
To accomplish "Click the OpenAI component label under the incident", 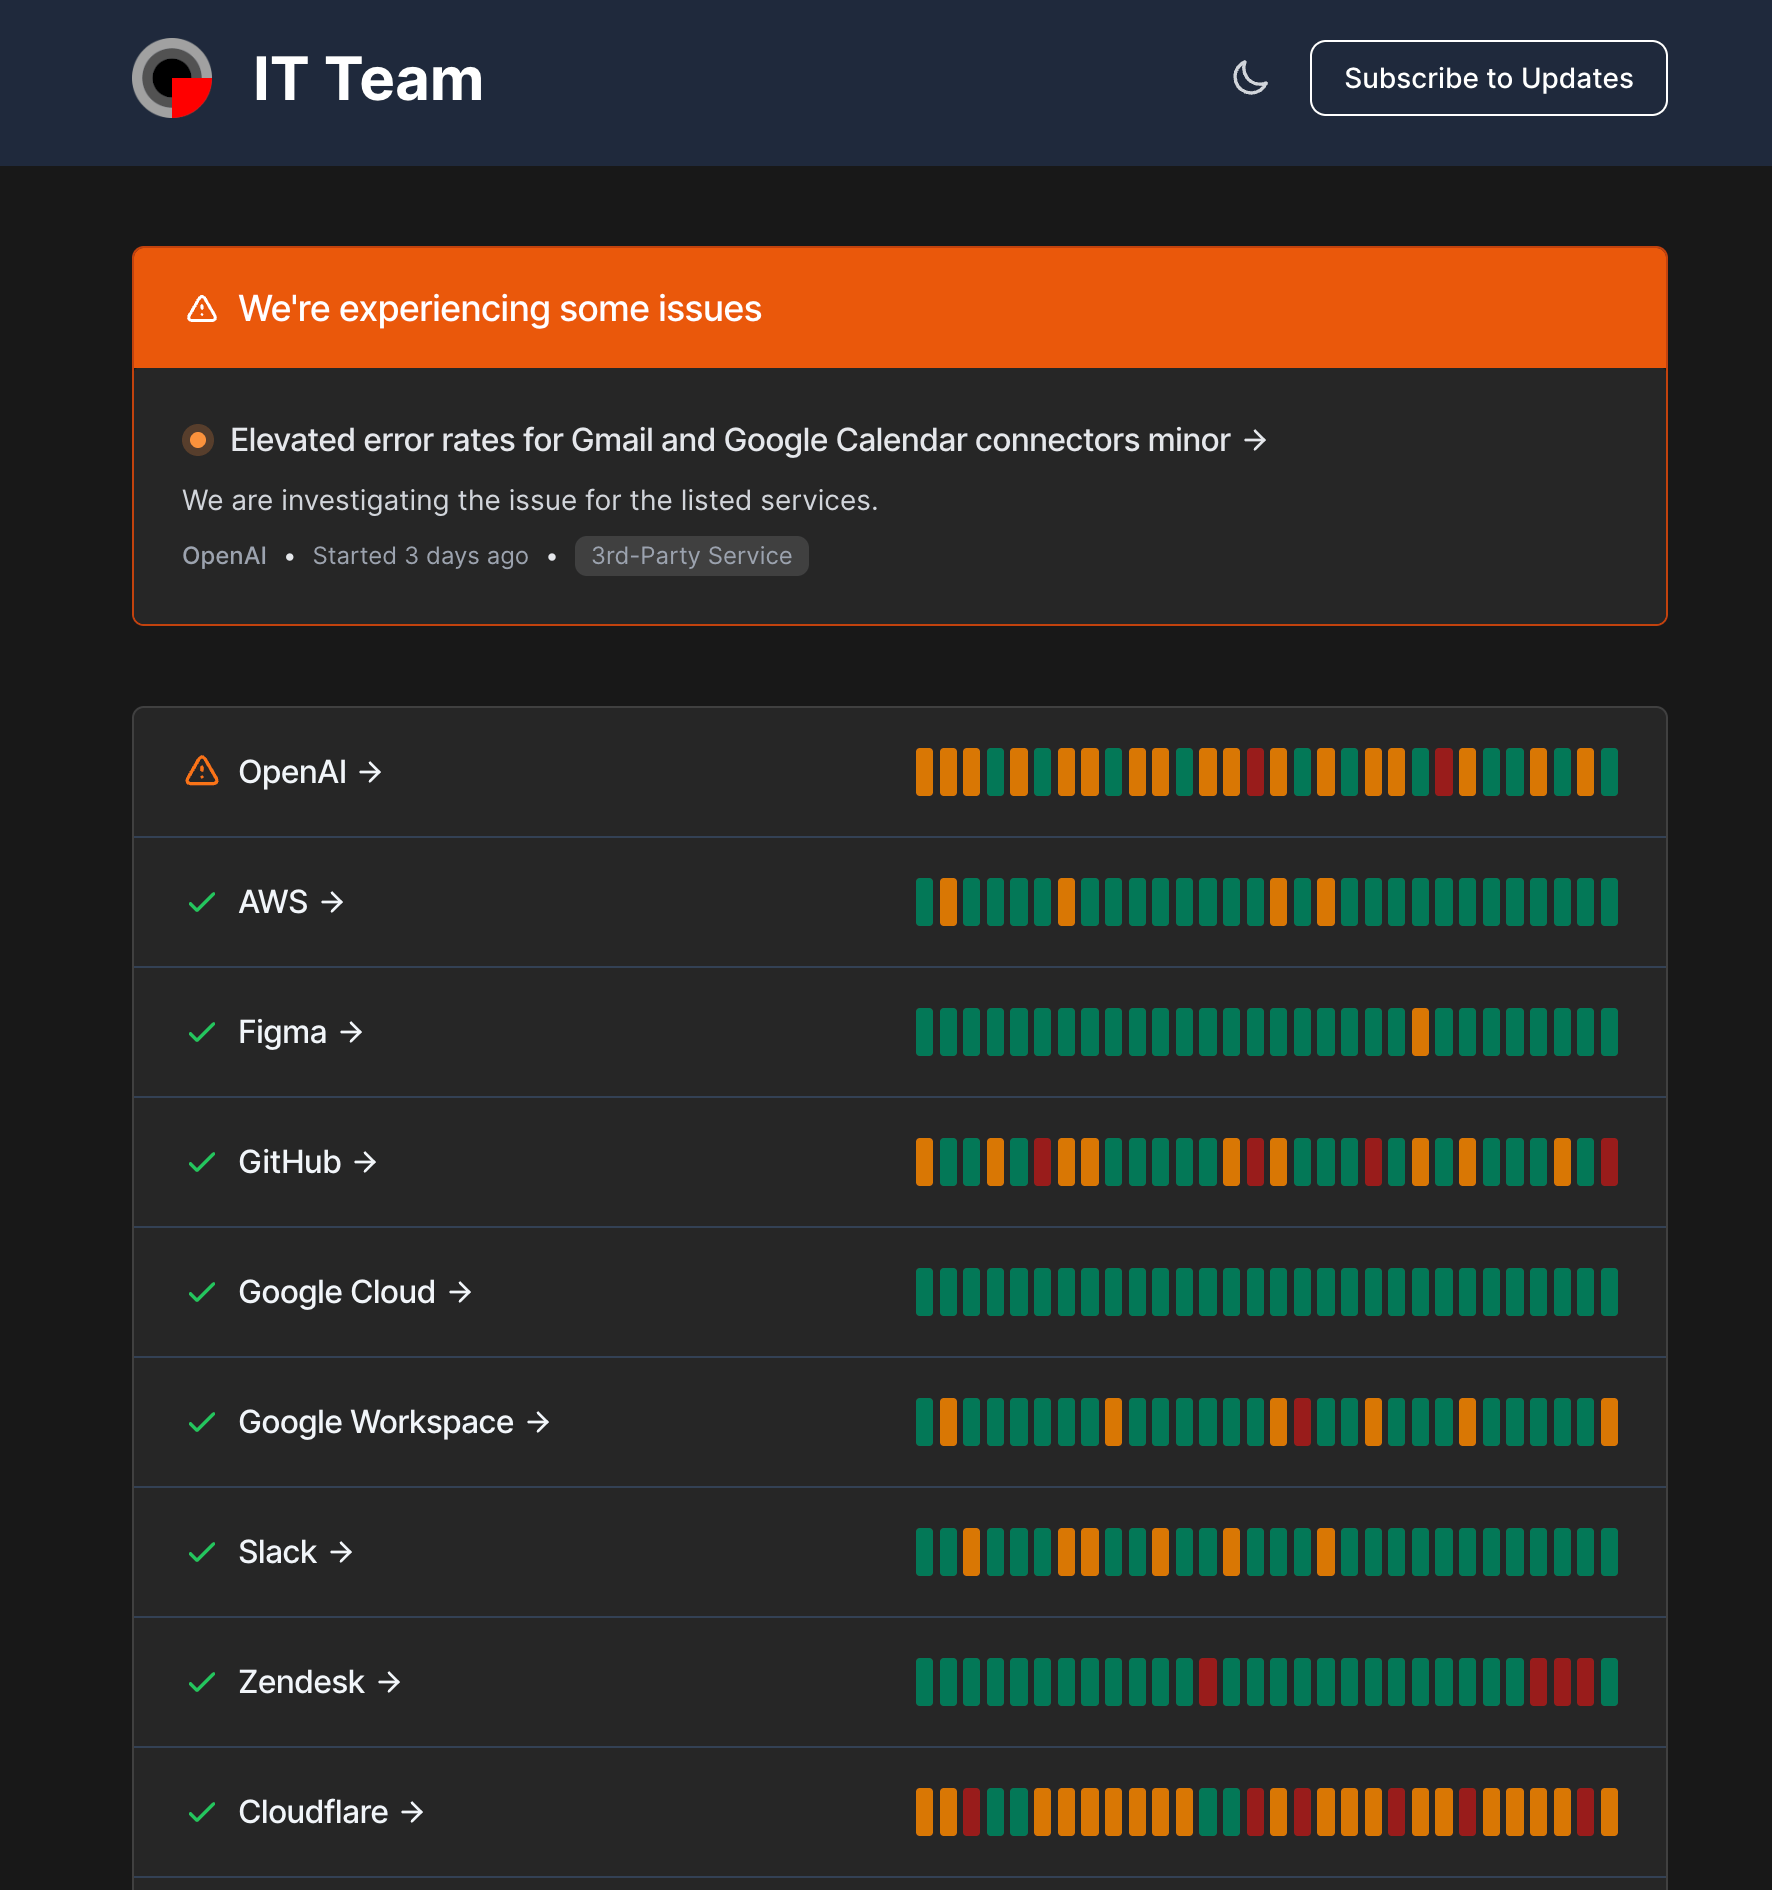I will 224,556.
